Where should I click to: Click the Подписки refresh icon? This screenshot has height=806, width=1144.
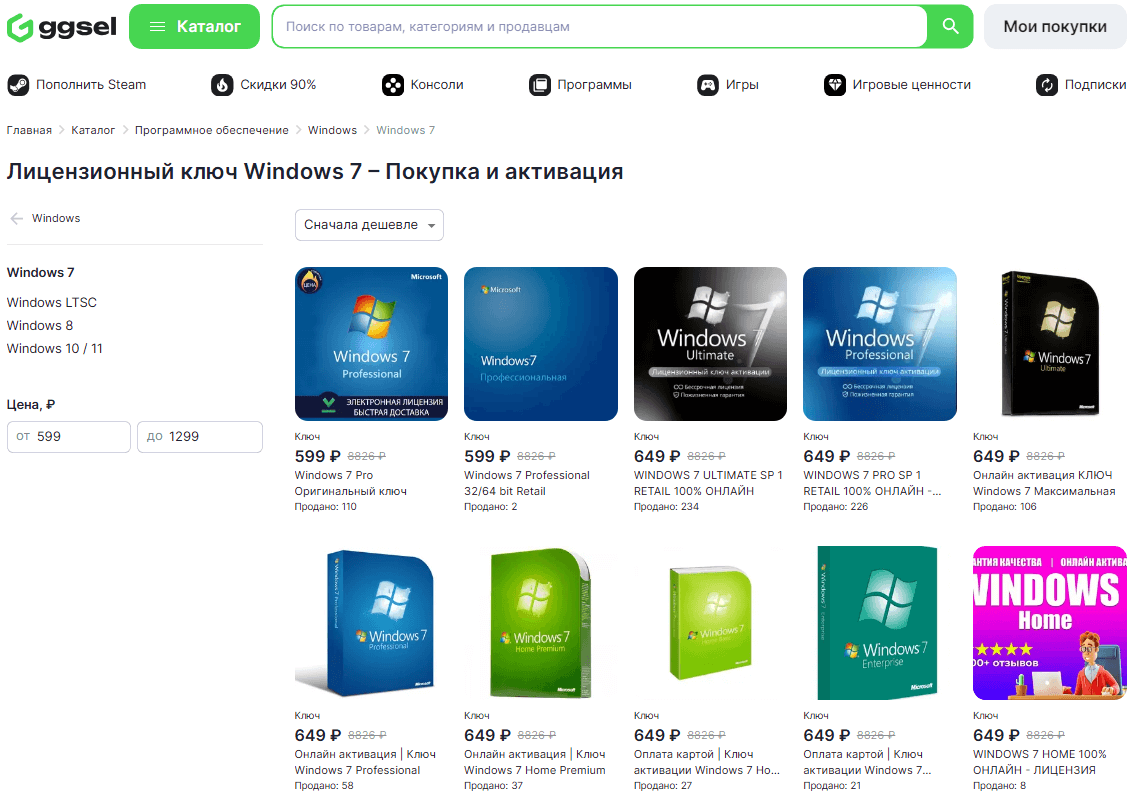click(x=1047, y=85)
